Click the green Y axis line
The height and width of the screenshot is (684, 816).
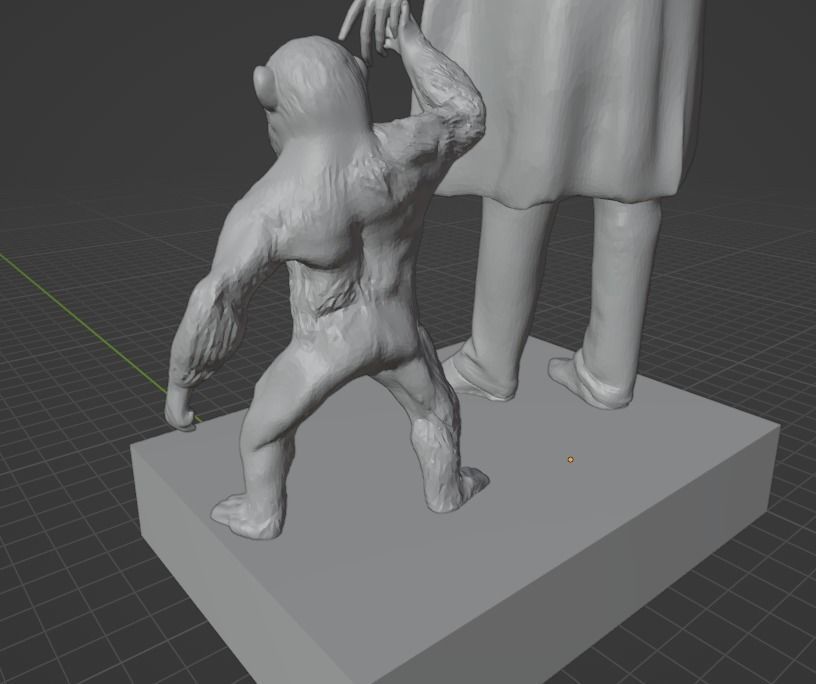[83, 322]
